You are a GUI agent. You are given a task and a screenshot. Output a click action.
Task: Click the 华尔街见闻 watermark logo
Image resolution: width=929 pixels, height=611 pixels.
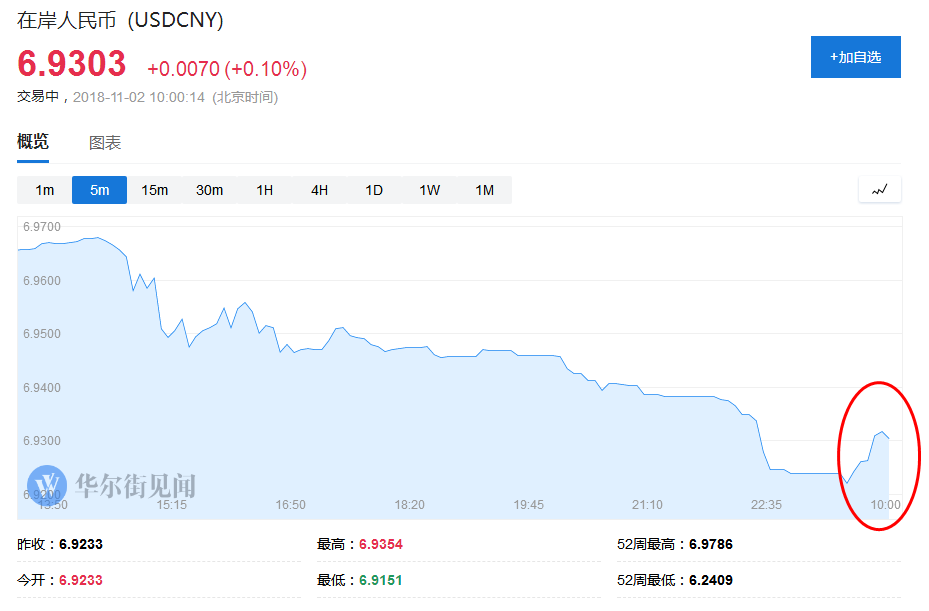click(x=112, y=485)
